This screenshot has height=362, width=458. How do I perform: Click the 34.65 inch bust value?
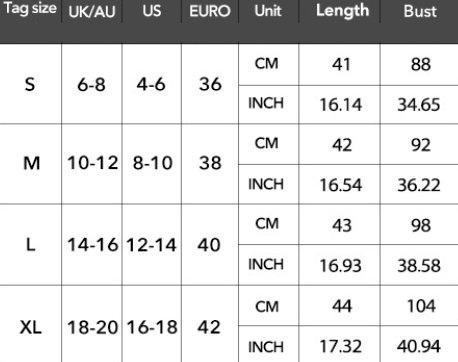[x=419, y=105]
